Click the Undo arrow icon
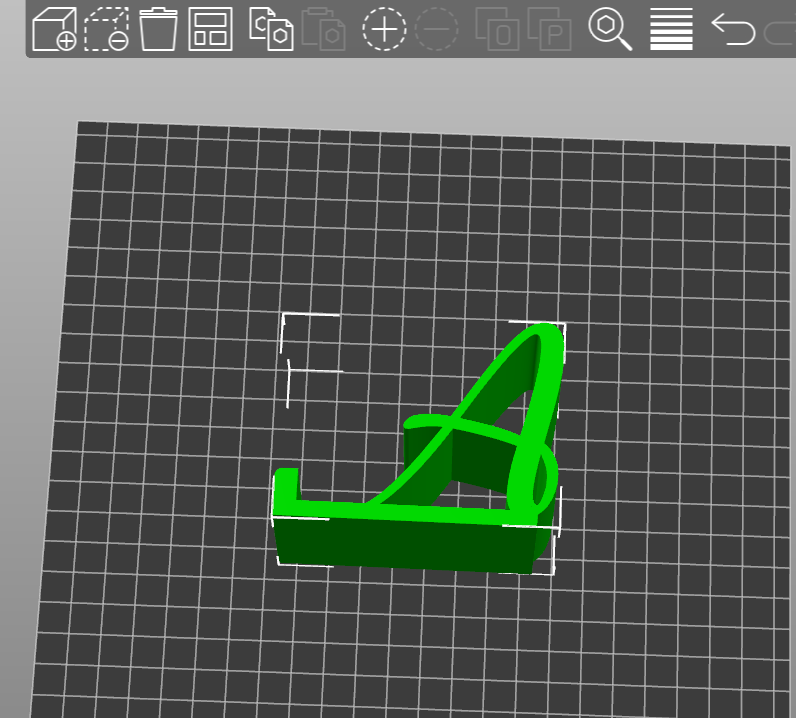 tap(733, 29)
